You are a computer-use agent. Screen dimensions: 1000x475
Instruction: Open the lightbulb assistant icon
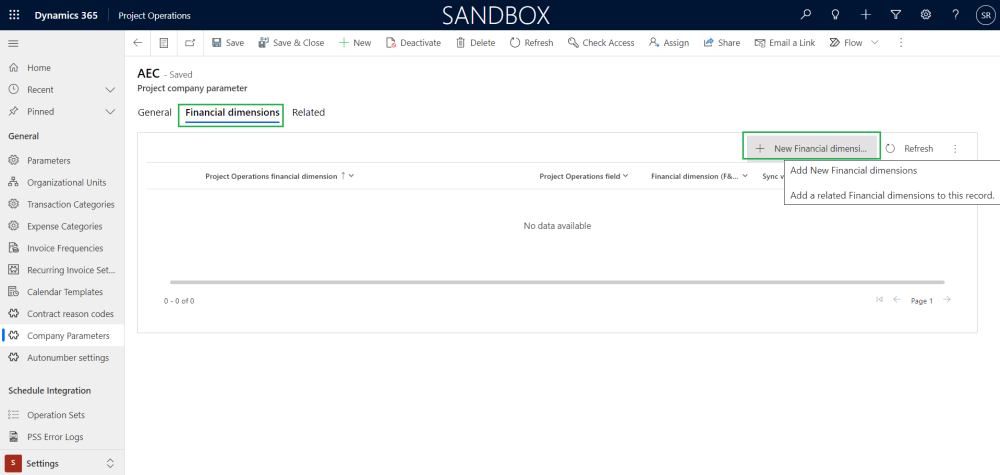(835, 15)
